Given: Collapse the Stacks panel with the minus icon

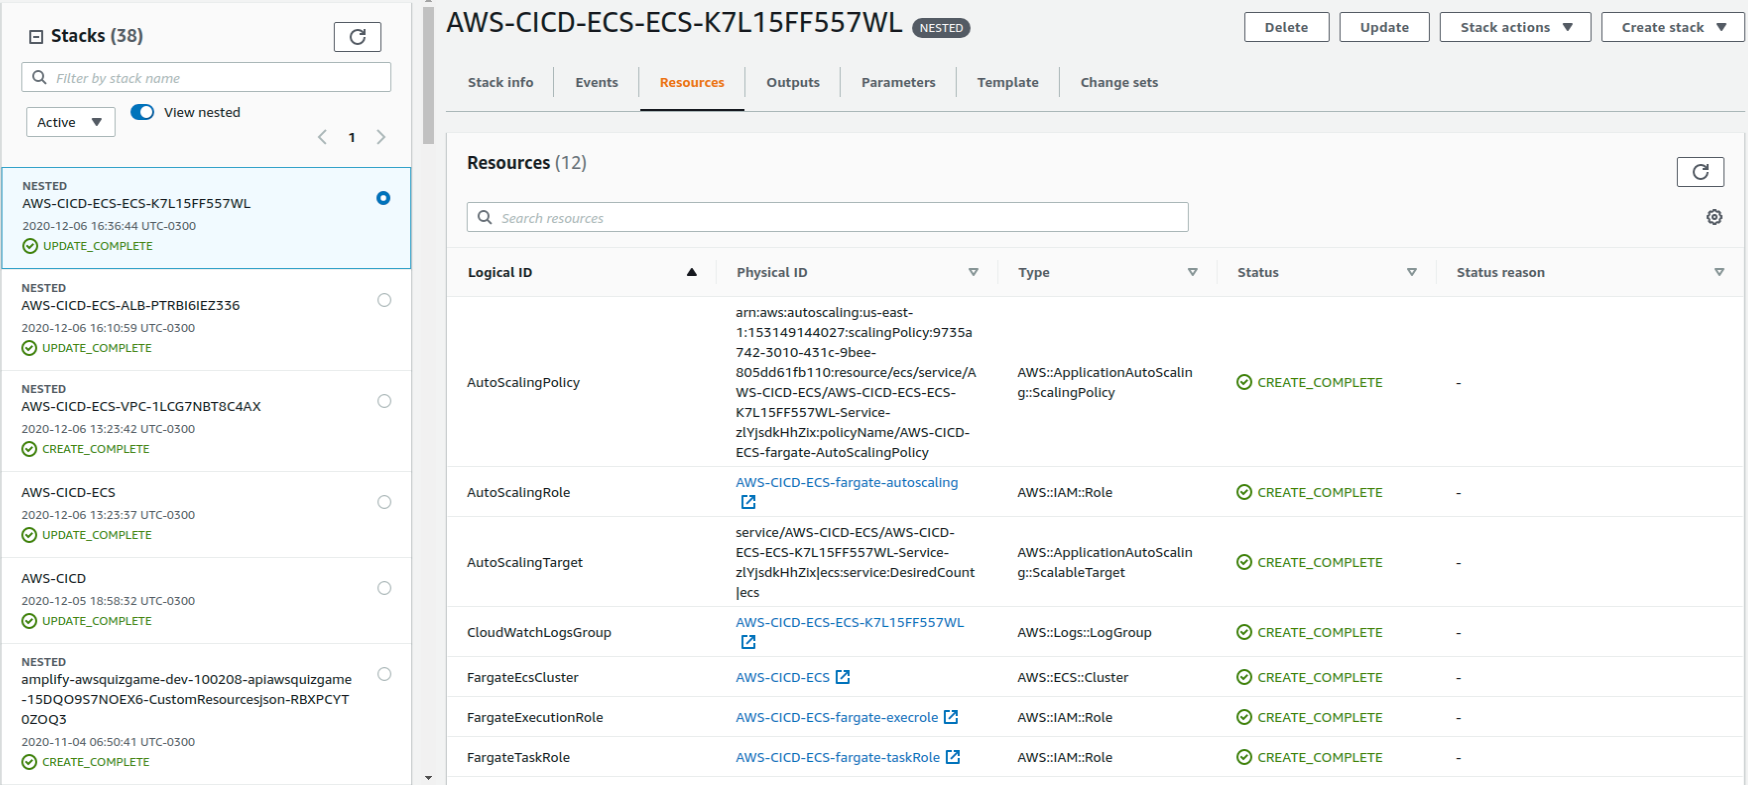Looking at the screenshot, I should [36, 37].
